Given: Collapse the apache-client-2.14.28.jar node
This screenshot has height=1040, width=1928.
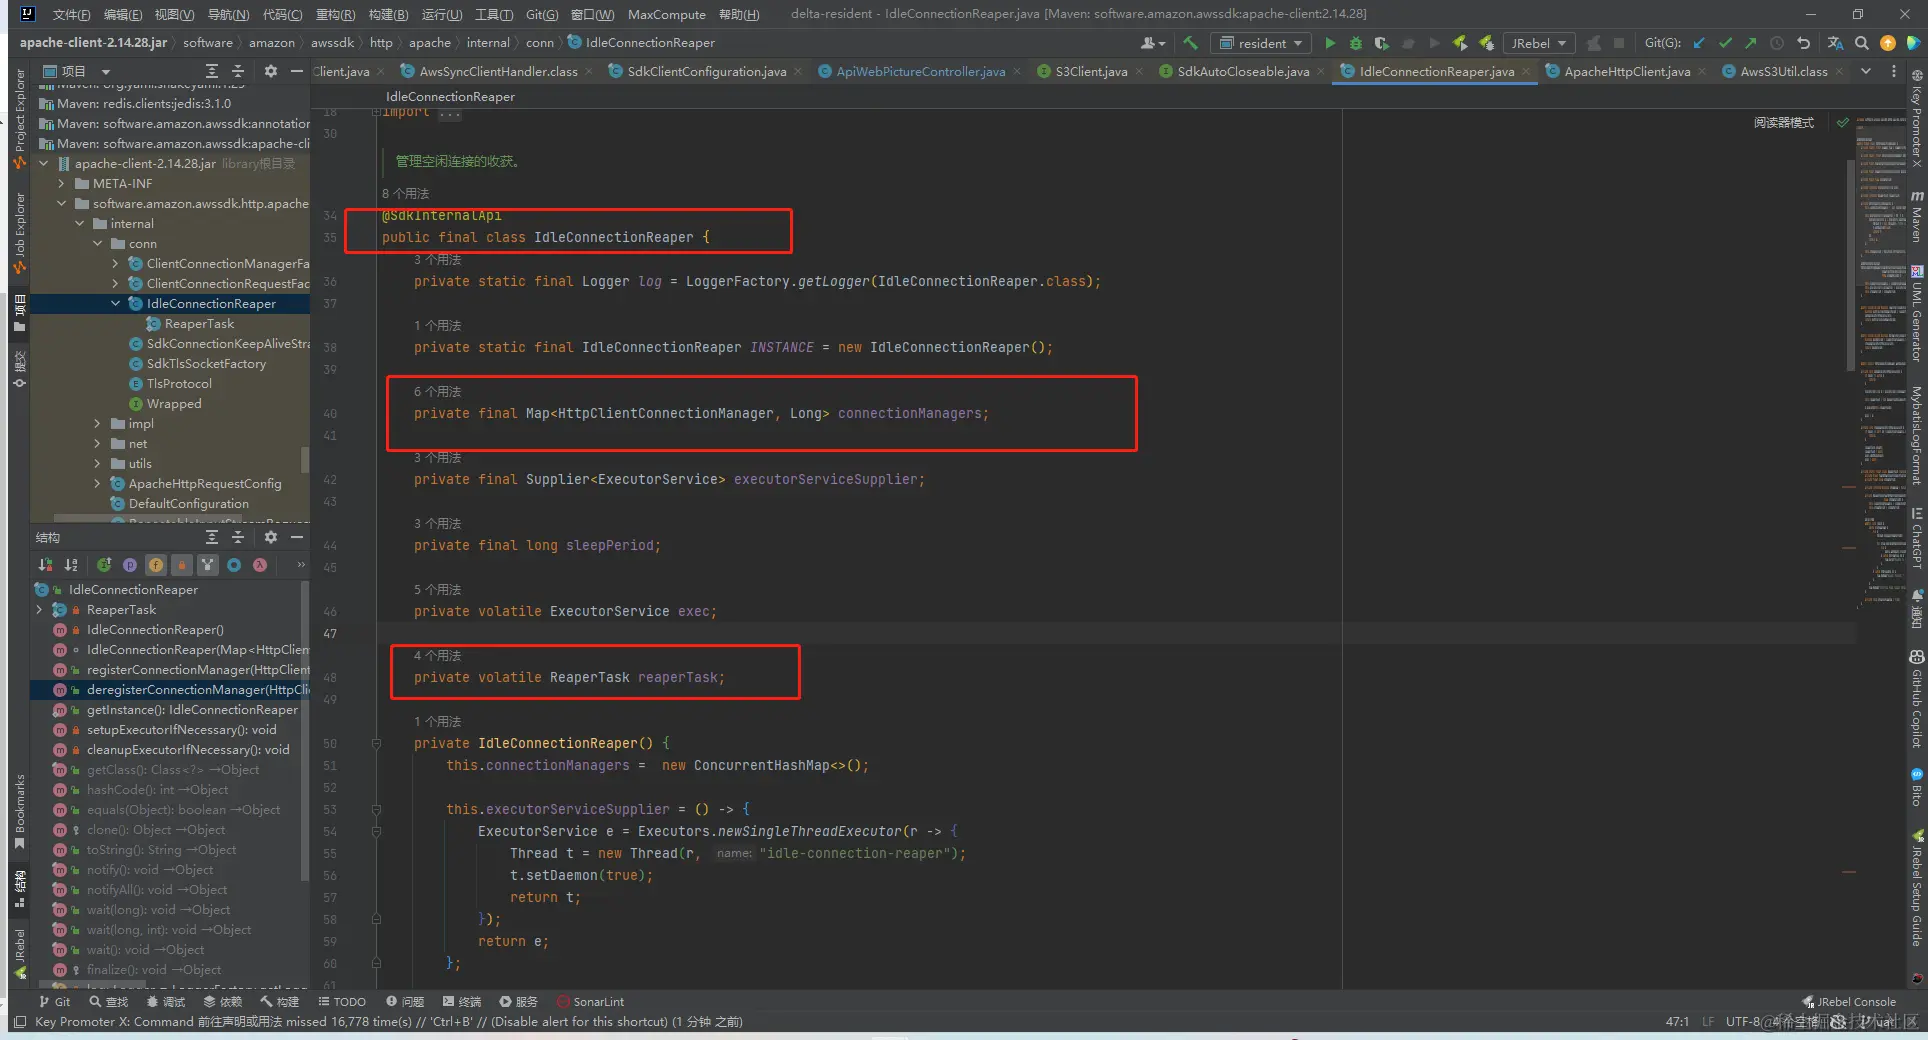Looking at the screenshot, I should click(44, 163).
